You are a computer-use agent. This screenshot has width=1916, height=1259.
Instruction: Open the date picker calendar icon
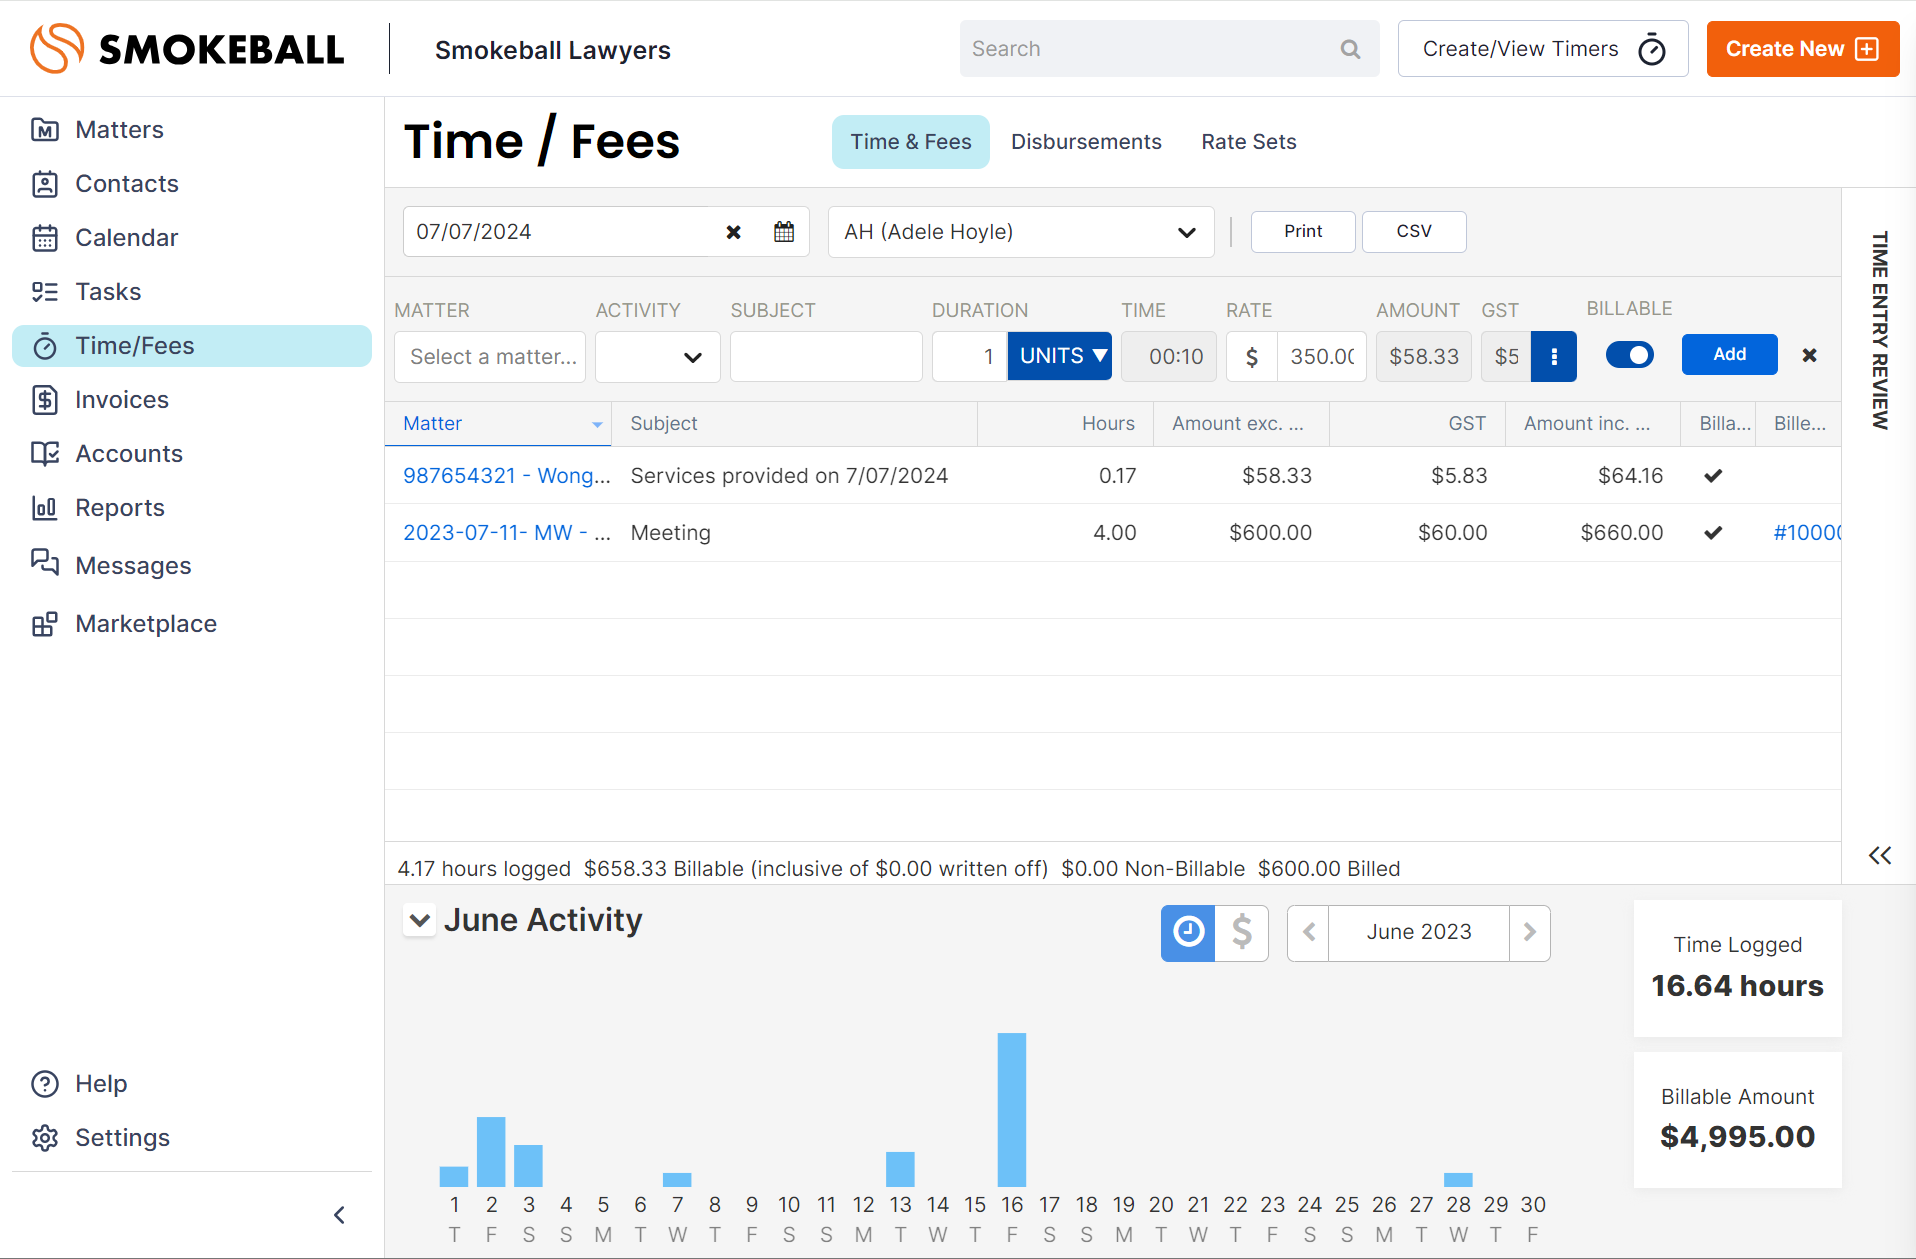coord(784,232)
